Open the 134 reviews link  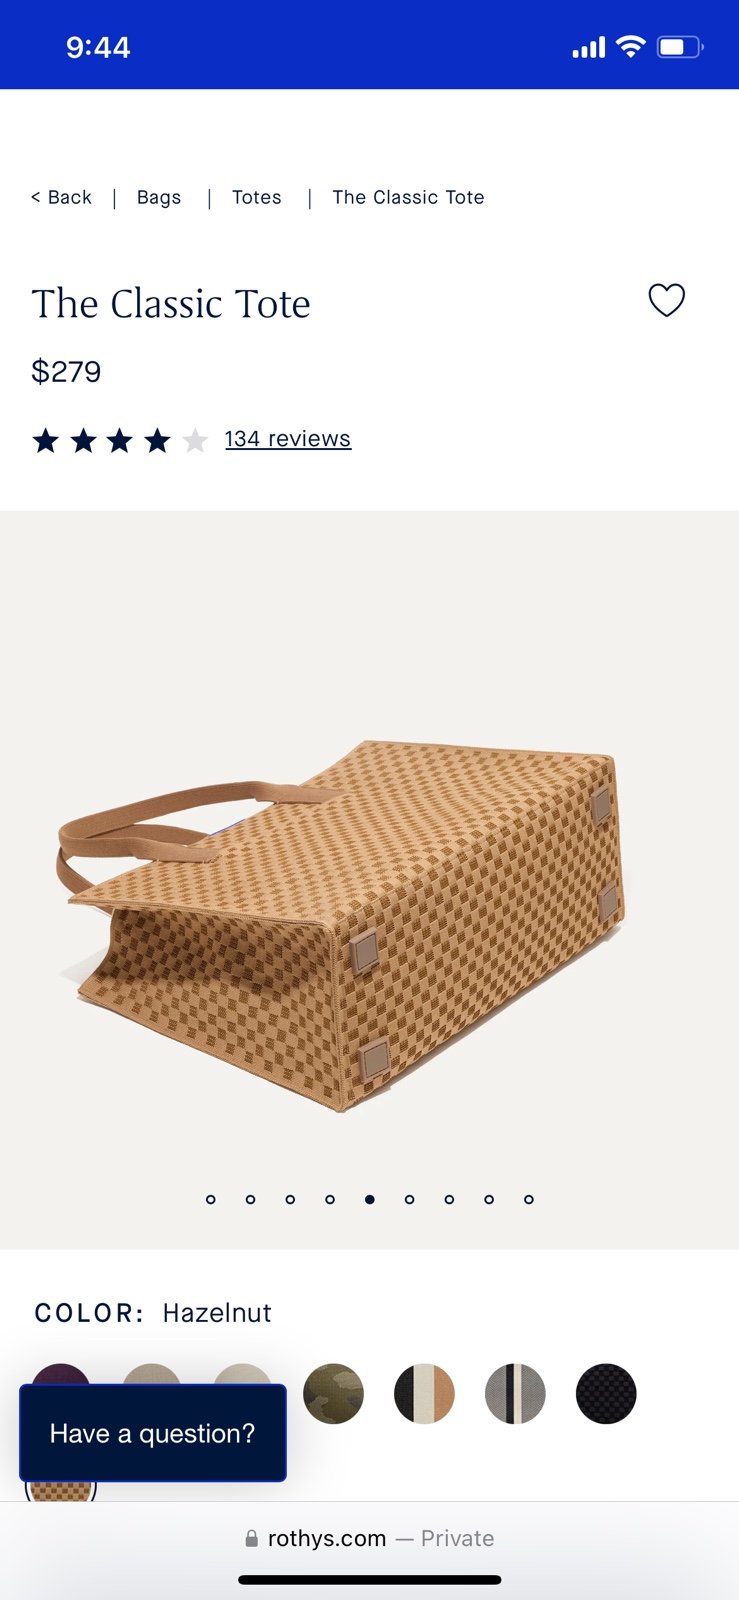click(x=288, y=439)
